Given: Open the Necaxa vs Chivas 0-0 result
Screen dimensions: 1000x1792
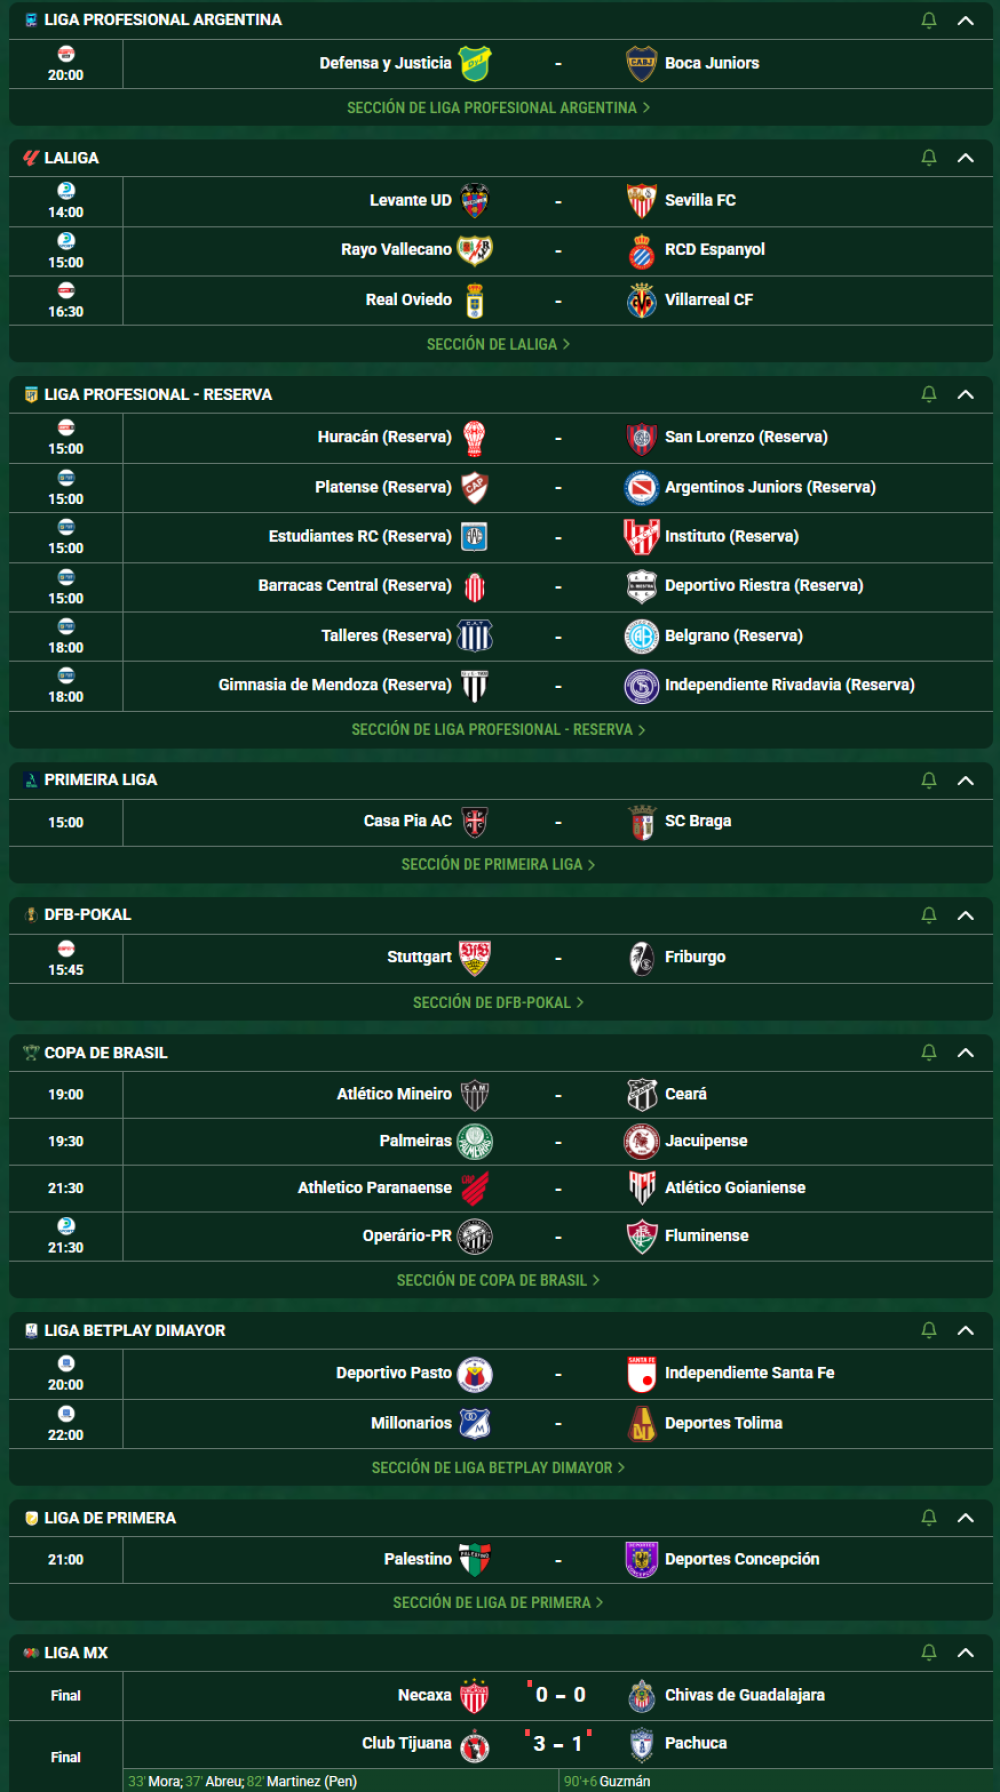Looking at the screenshot, I should point(560,1695).
